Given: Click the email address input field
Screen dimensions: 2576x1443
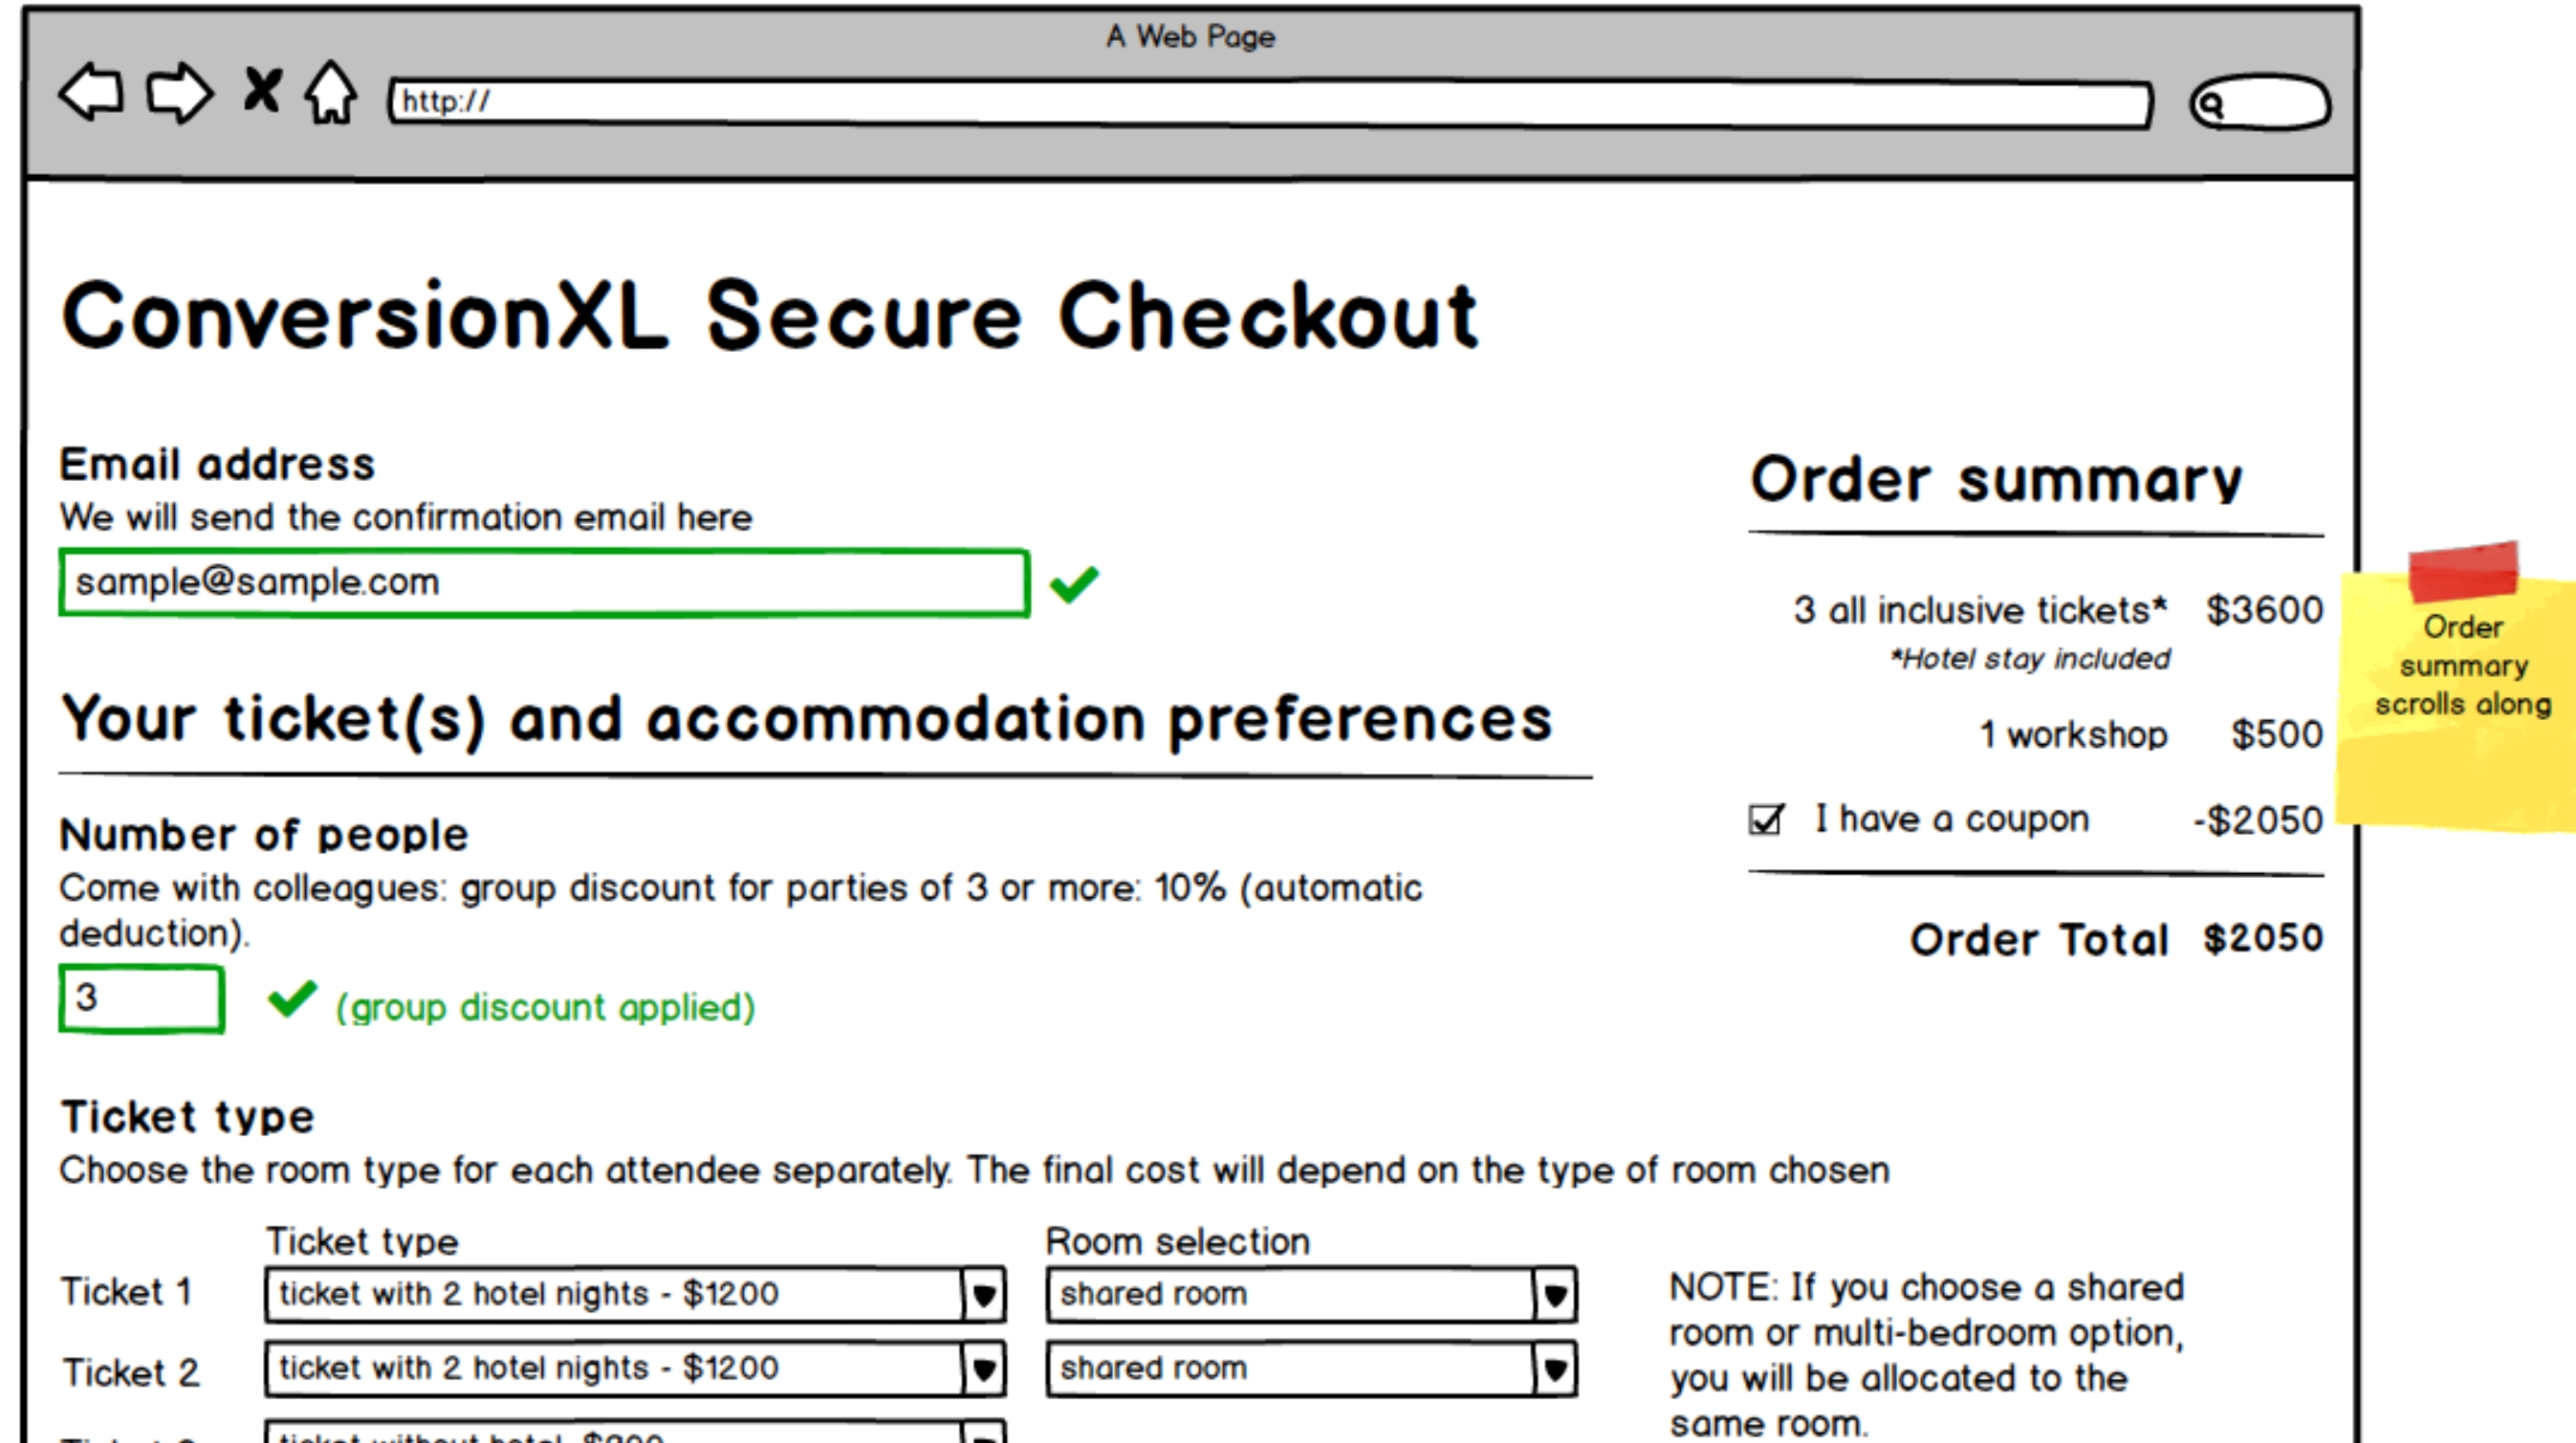Looking at the screenshot, I should tap(544, 582).
